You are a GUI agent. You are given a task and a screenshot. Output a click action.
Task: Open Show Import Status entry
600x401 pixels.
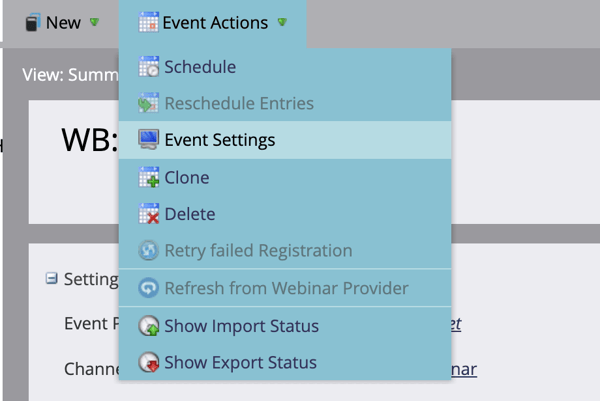285,326
